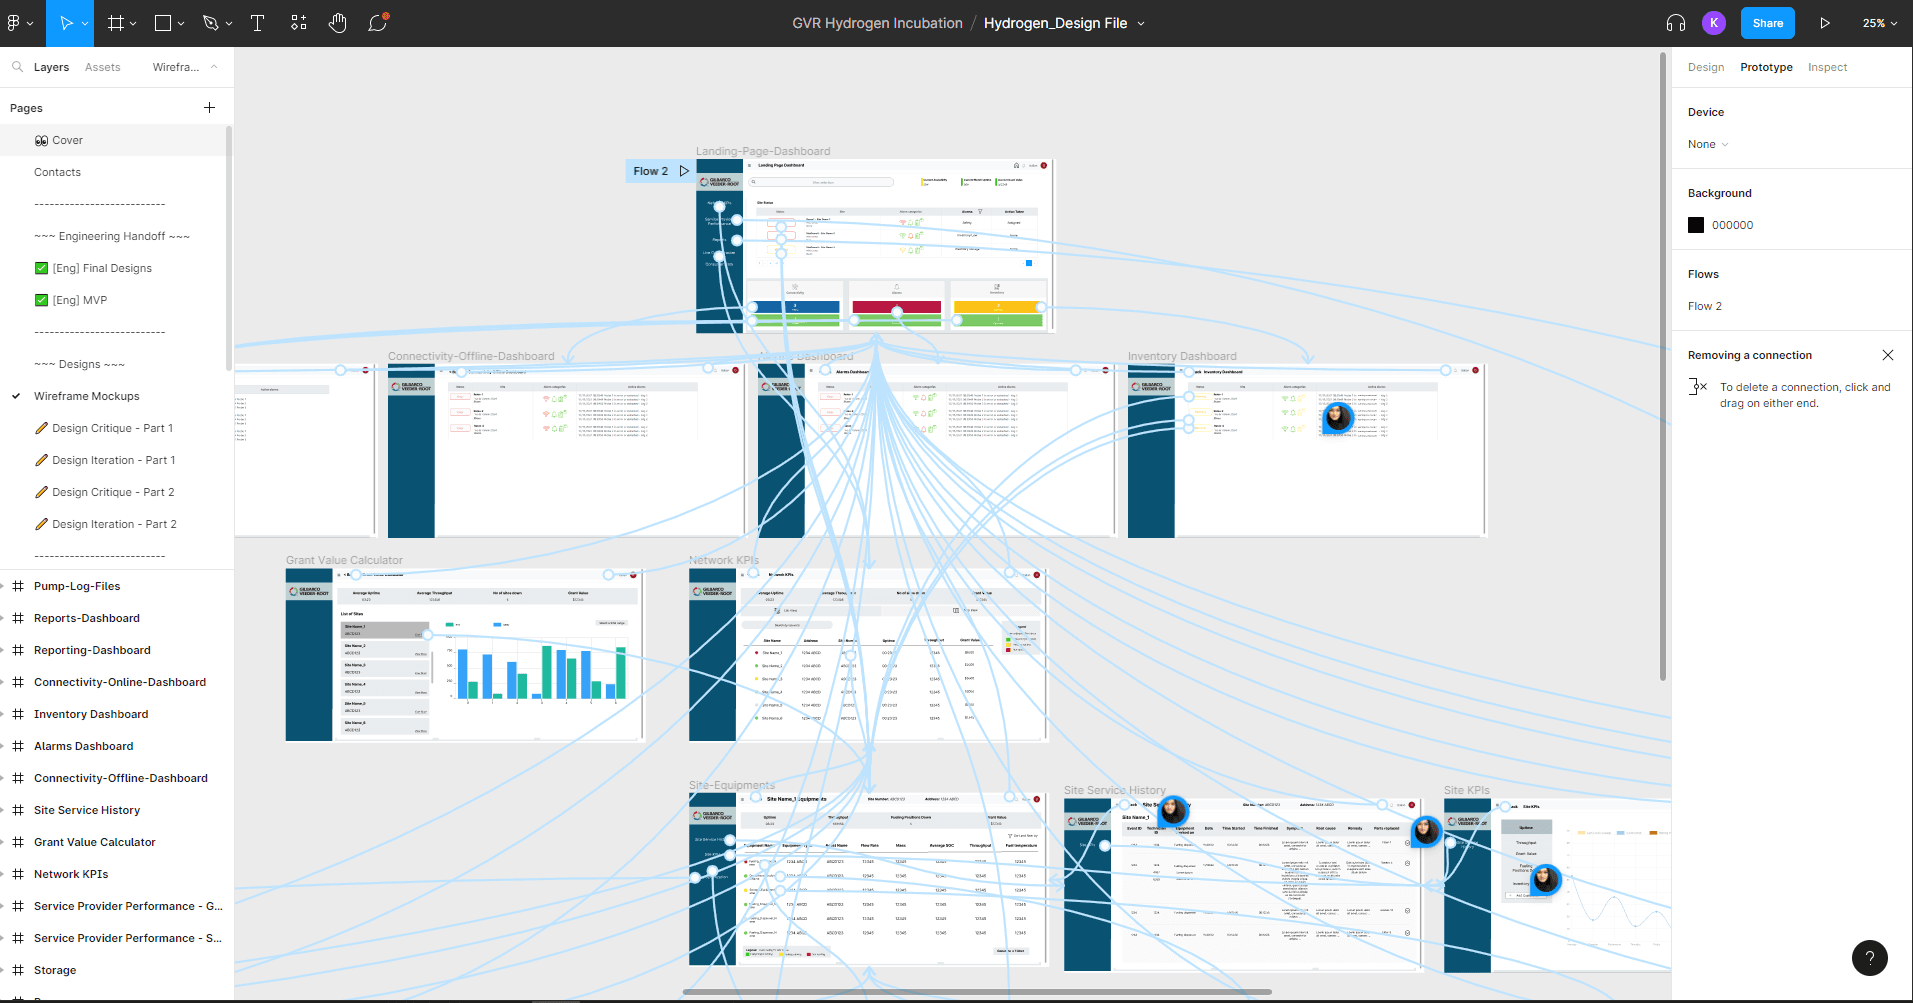Play Flow 2 from canvas label
The width and height of the screenshot is (1913, 1003).
click(684, 171)
